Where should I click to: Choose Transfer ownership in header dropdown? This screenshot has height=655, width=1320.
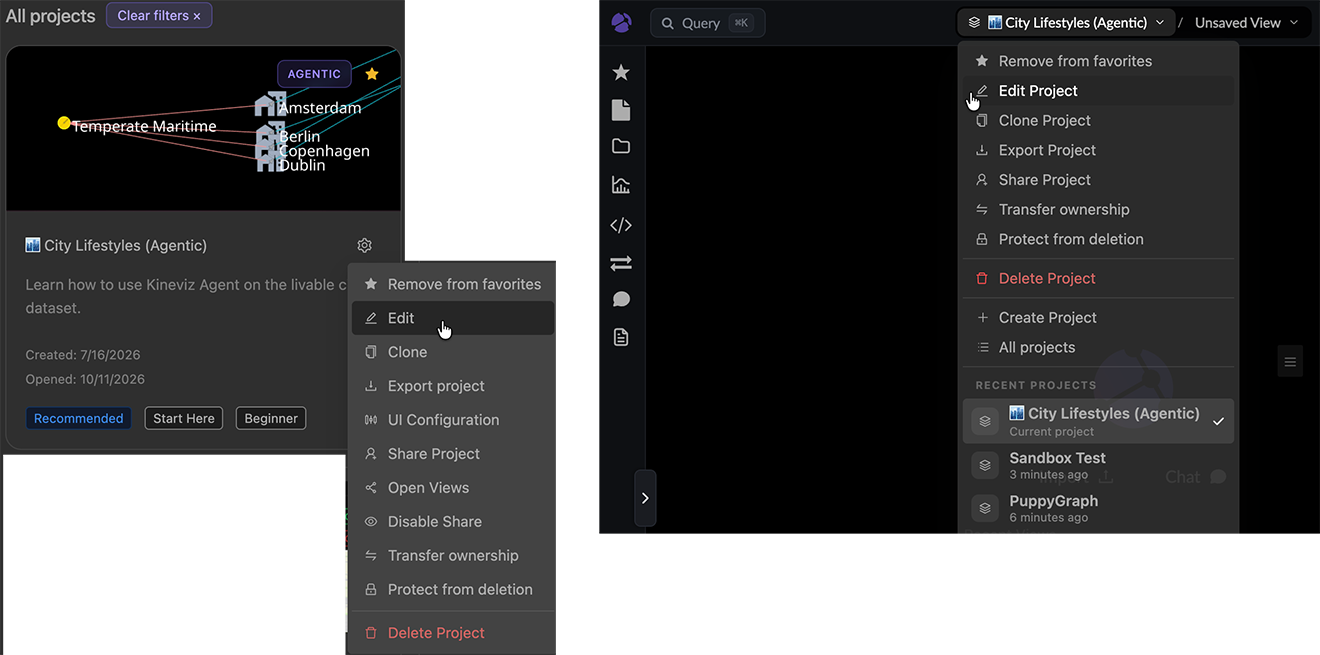coord(1098,209)
